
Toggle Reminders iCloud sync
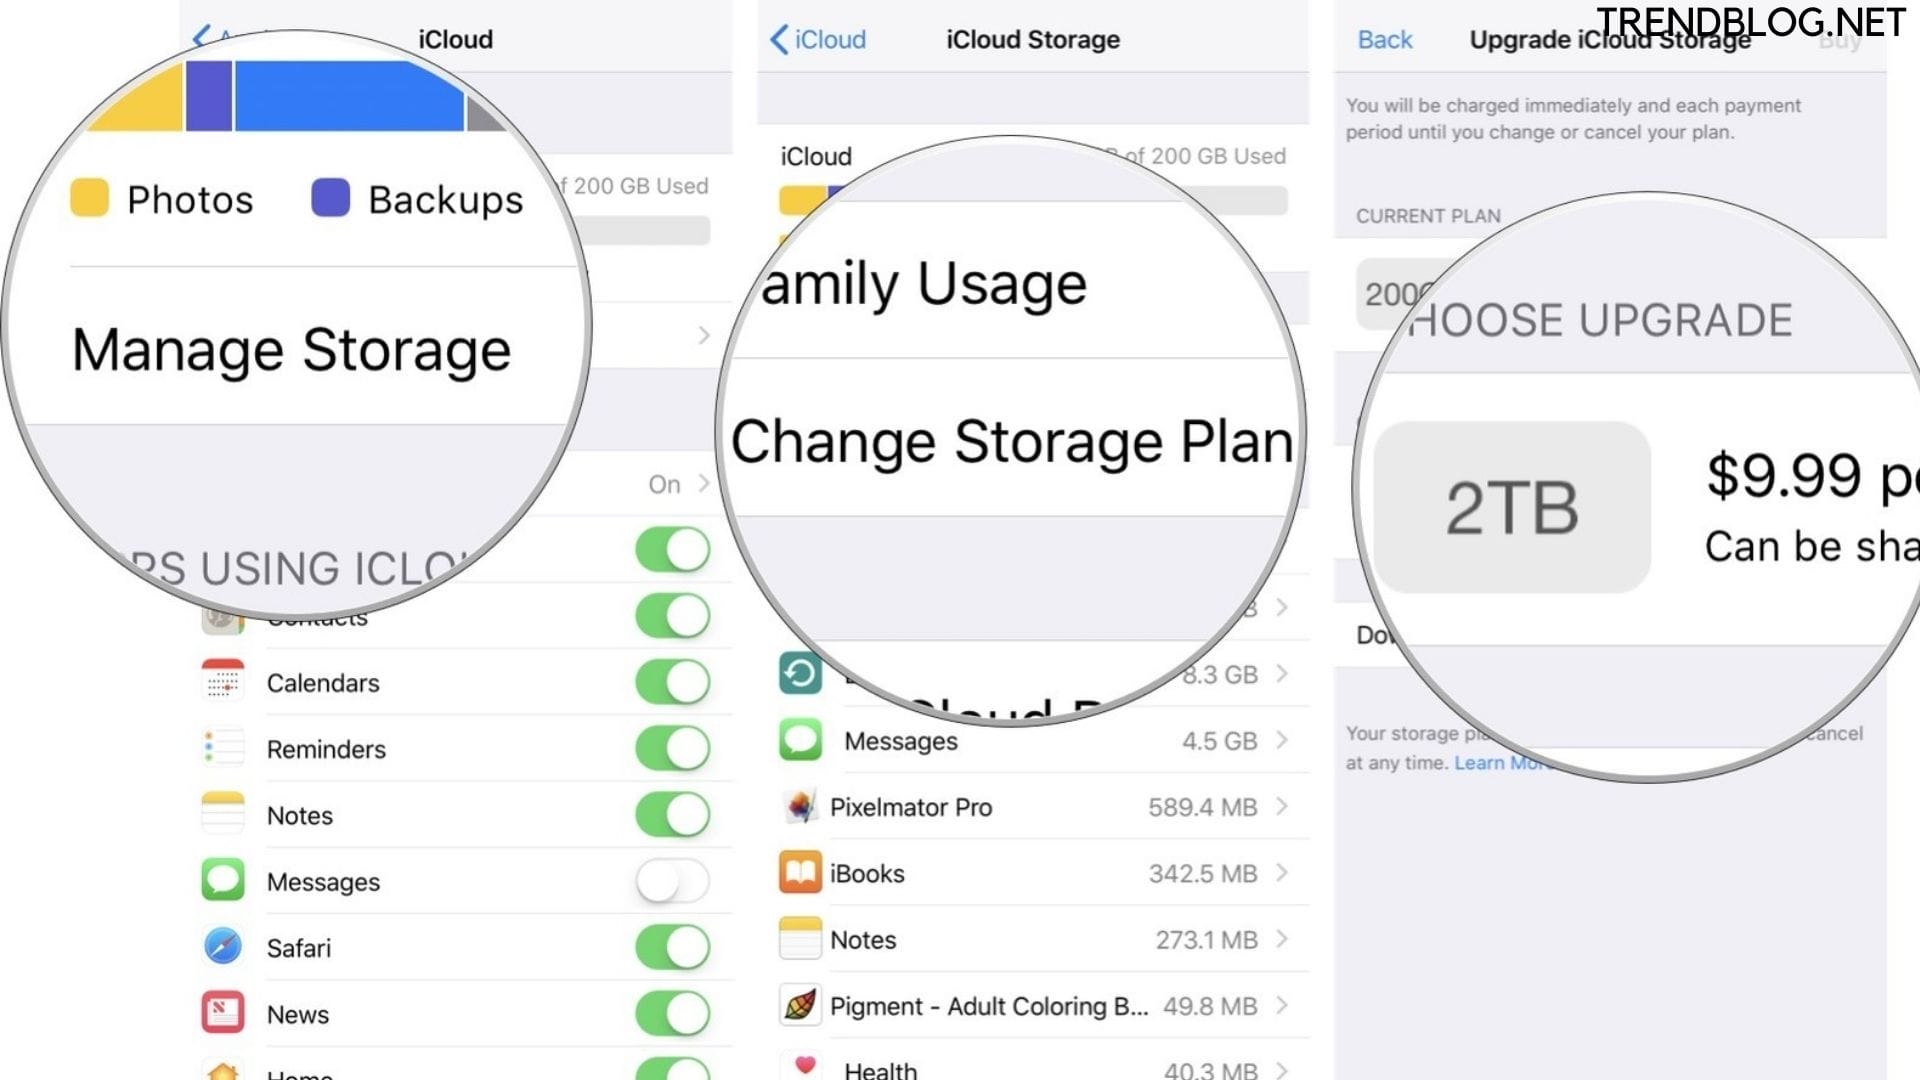pos(673,748)
